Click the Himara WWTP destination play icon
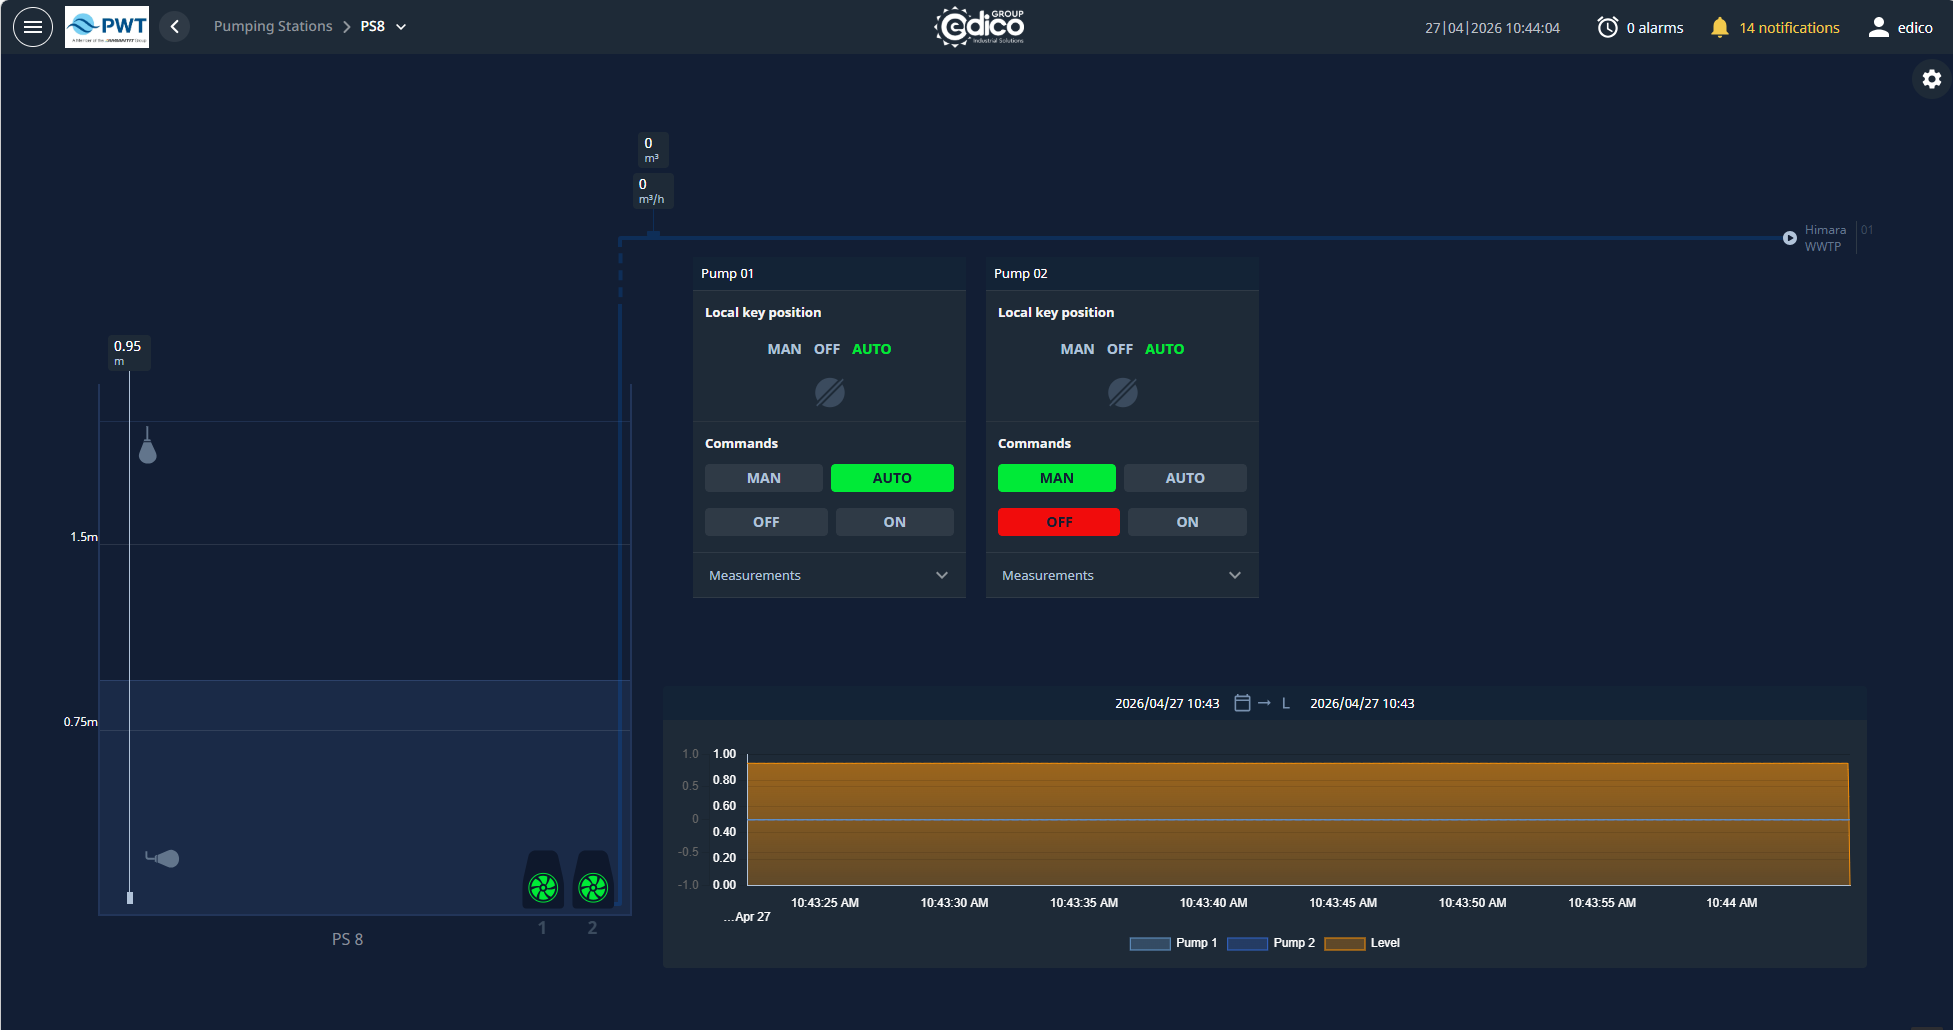 1789,238
